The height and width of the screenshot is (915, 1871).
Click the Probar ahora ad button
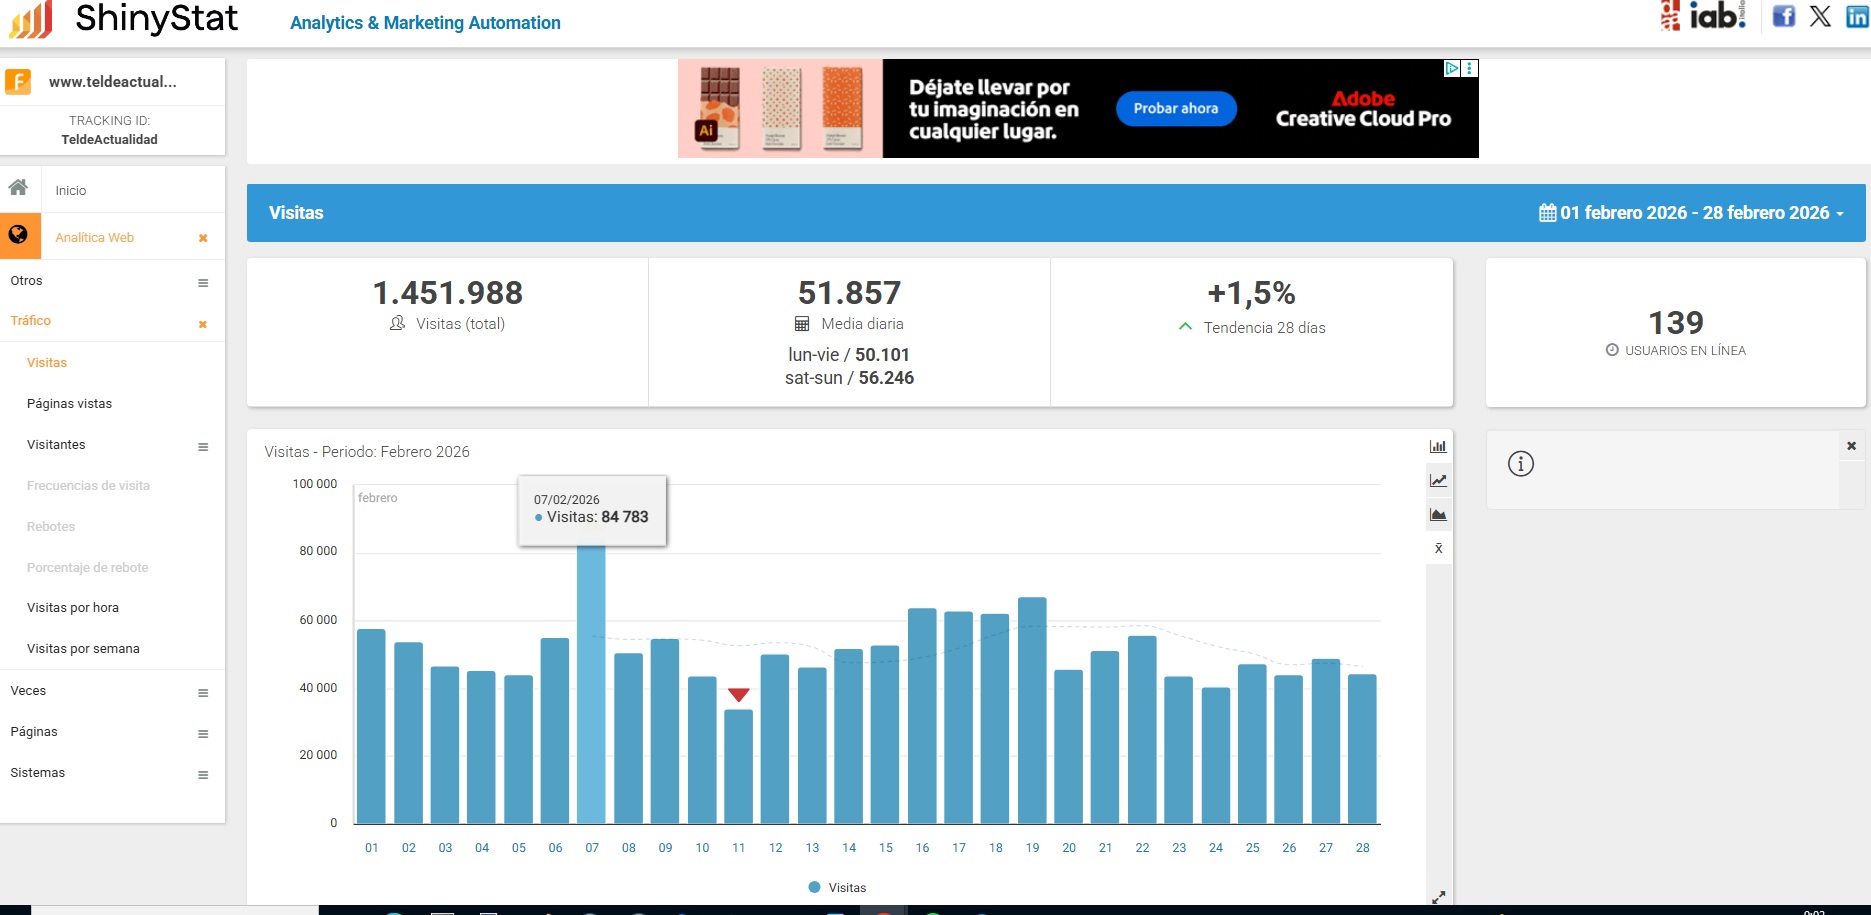click(x=1175, y=109)
